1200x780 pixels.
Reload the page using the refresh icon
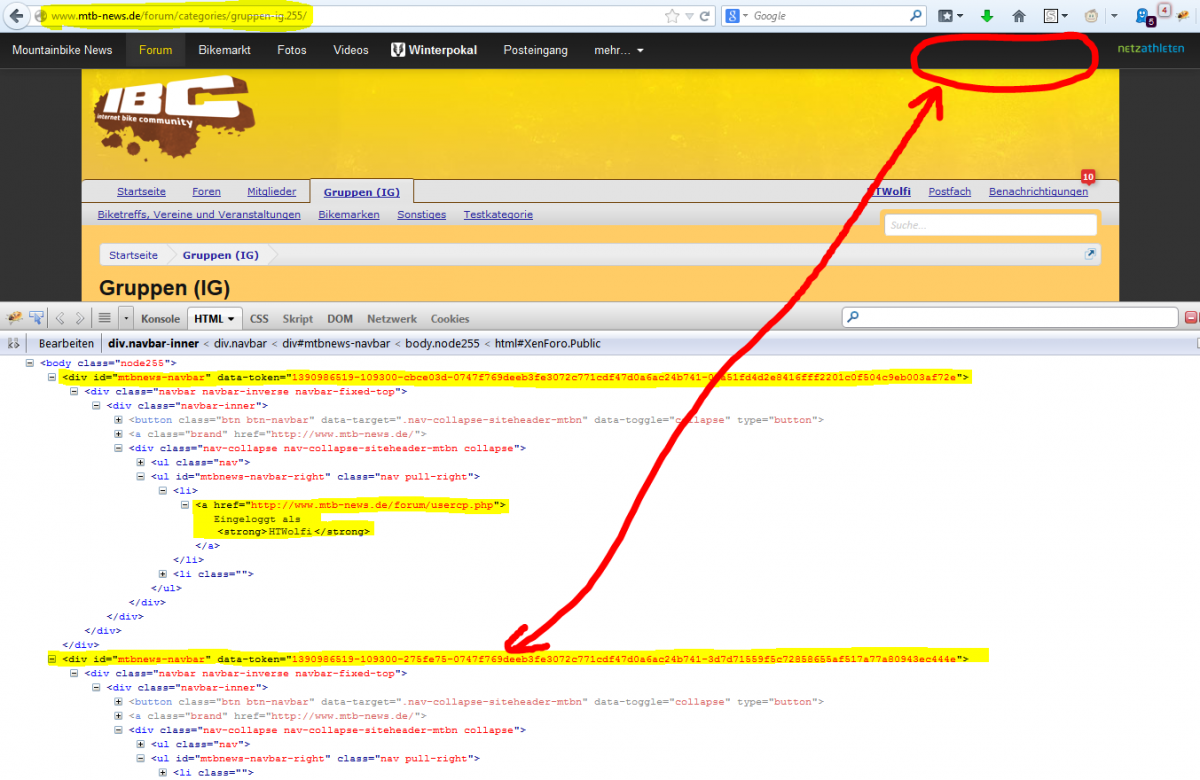(x=705, y=16)
